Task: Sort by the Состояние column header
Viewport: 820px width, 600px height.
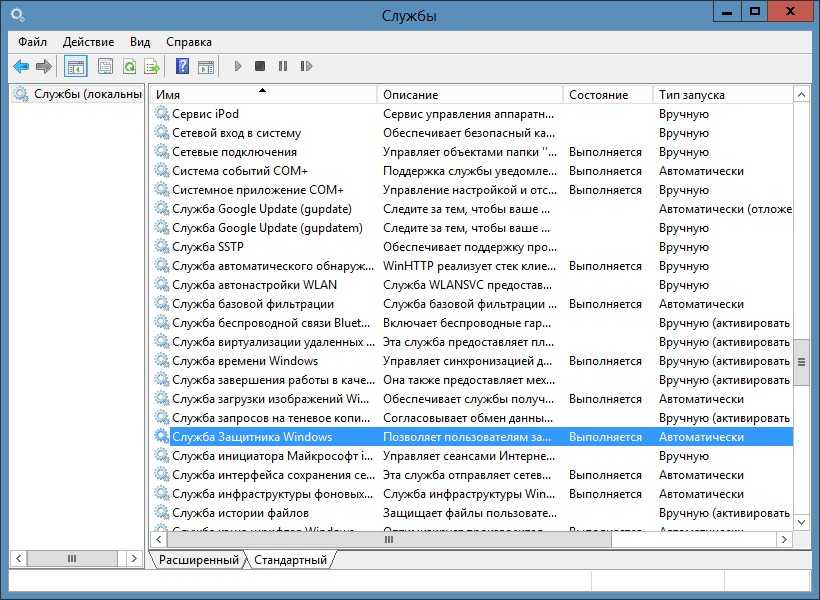Action: point(606,95)
